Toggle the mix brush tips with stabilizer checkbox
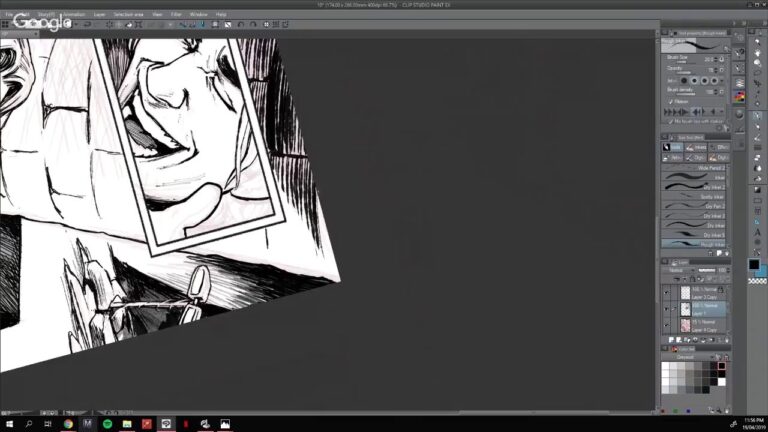Viewport: 768px width, 432px height. pyautogui.click(x=671, y=121)
